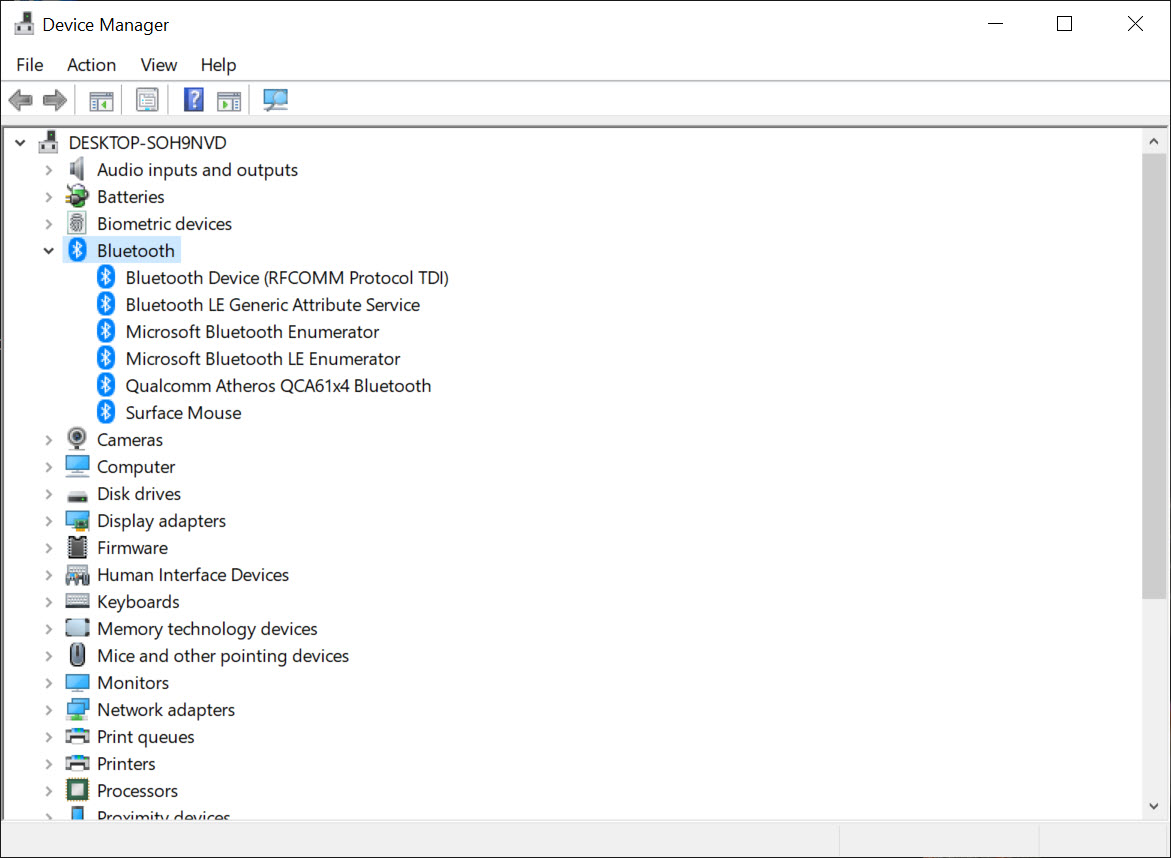1171x858 pixels.
Task: Click the Processors chip icon
Action: pyautogui.click(x=77, y=789)
